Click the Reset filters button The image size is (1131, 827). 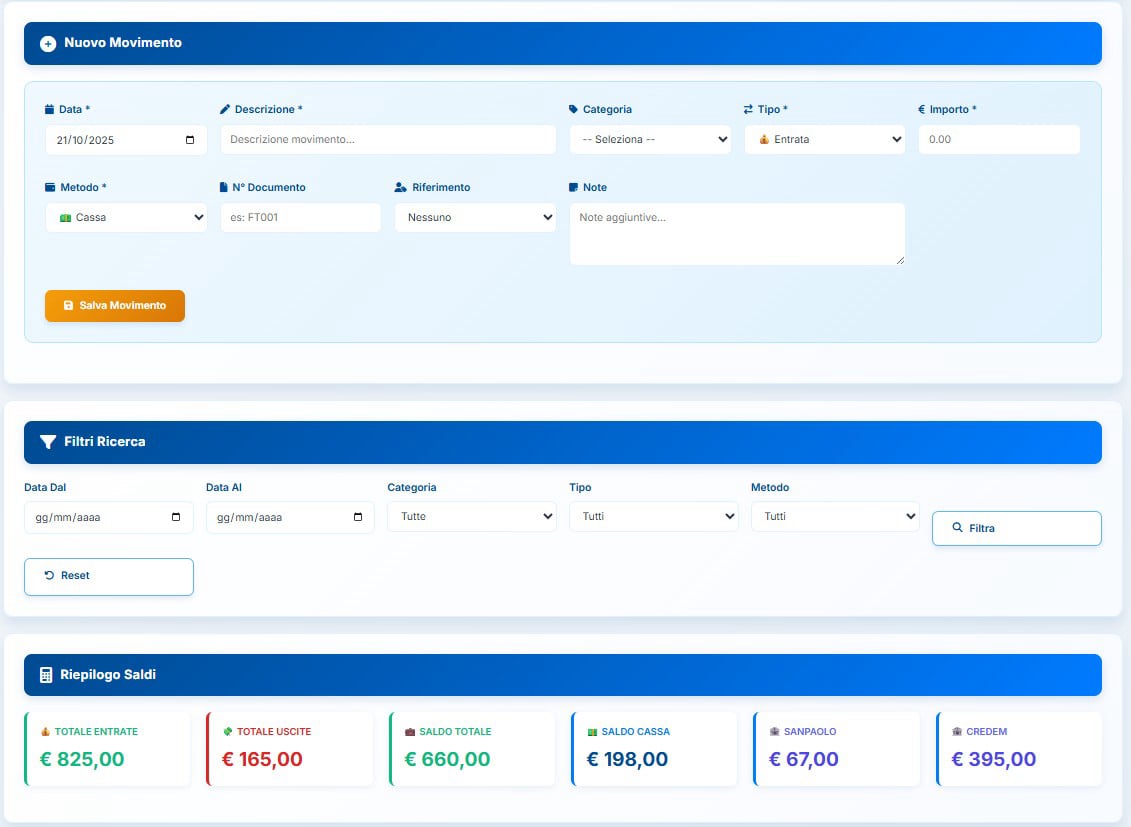pyautogui.click(x=108, y=576)
